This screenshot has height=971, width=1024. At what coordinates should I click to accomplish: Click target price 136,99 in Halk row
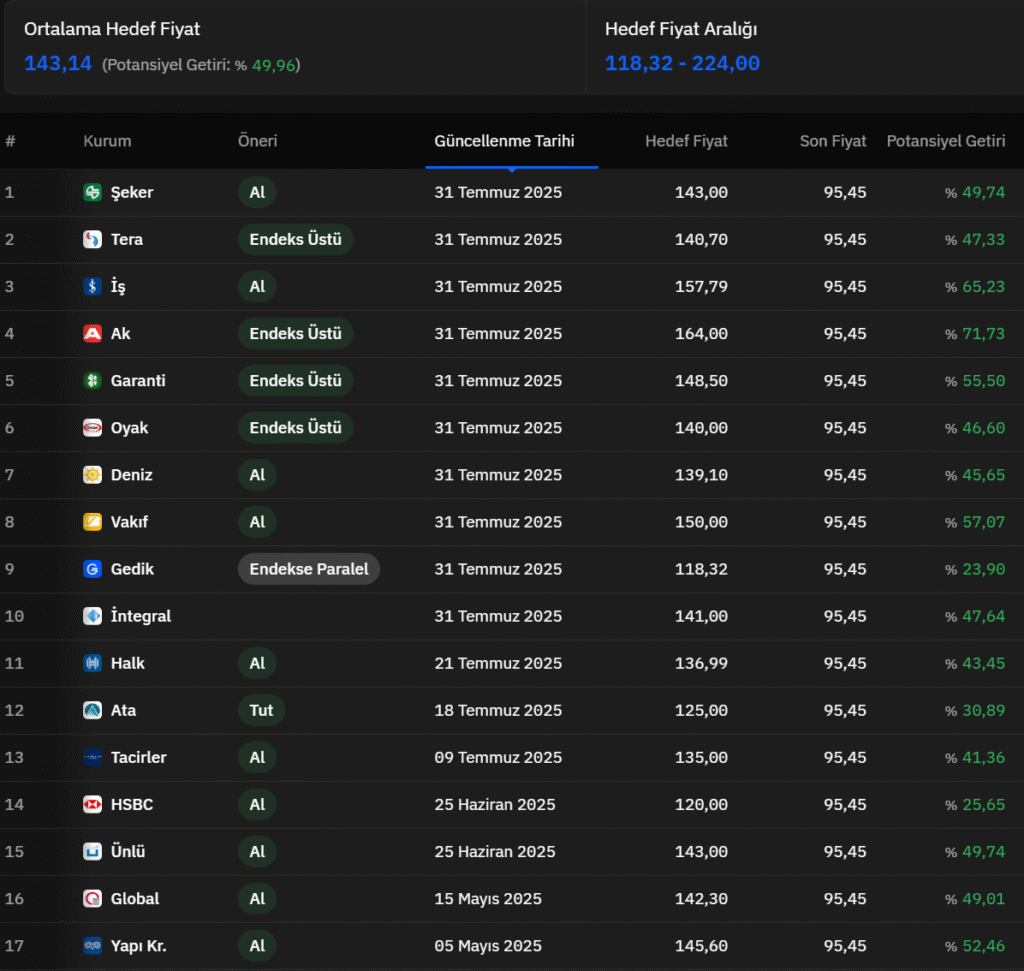click(701, 663)
